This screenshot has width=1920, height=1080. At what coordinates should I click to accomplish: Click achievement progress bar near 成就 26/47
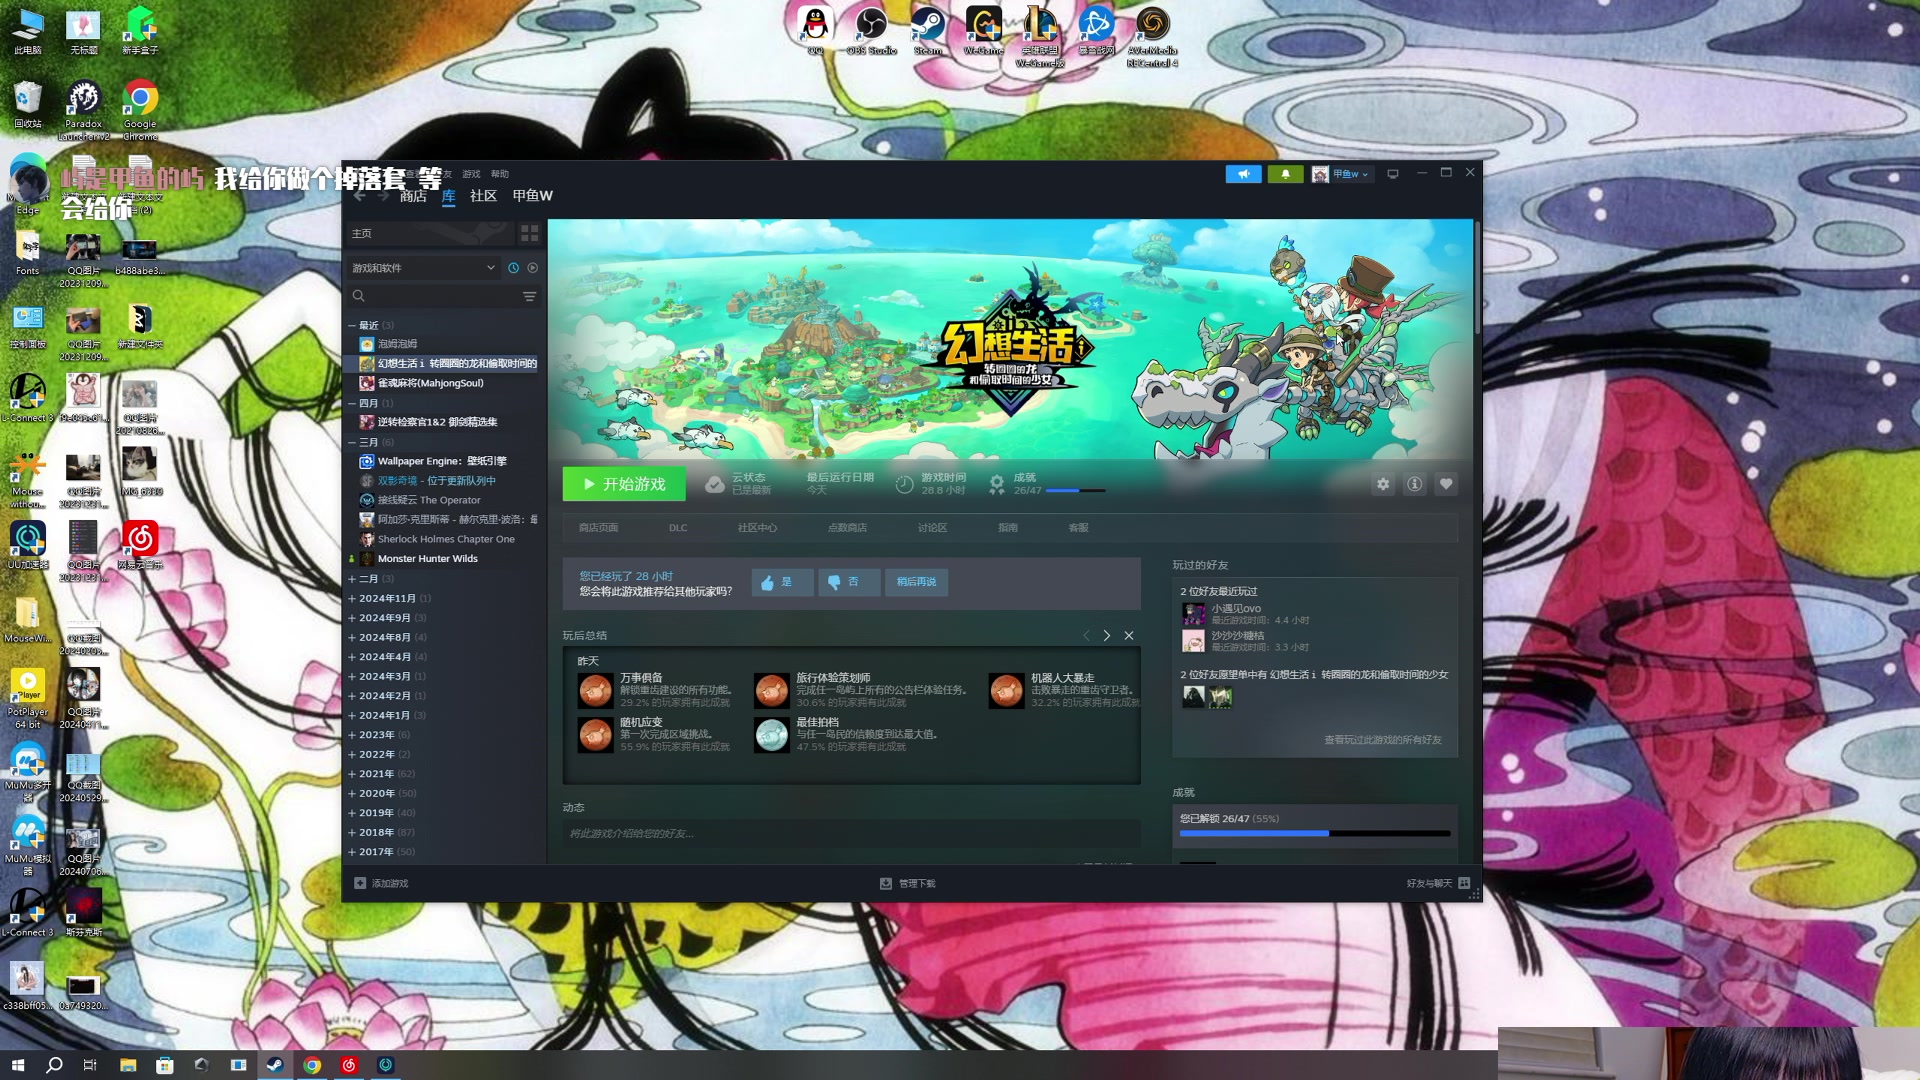(1075, 491)
